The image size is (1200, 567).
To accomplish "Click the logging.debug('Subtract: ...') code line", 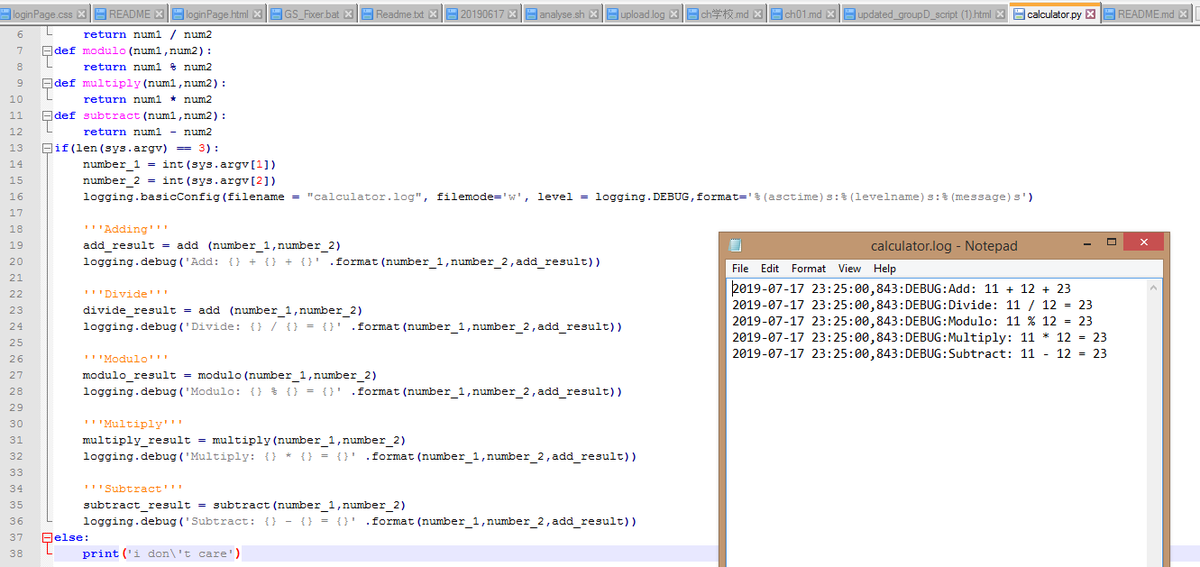I will (360, 521).
